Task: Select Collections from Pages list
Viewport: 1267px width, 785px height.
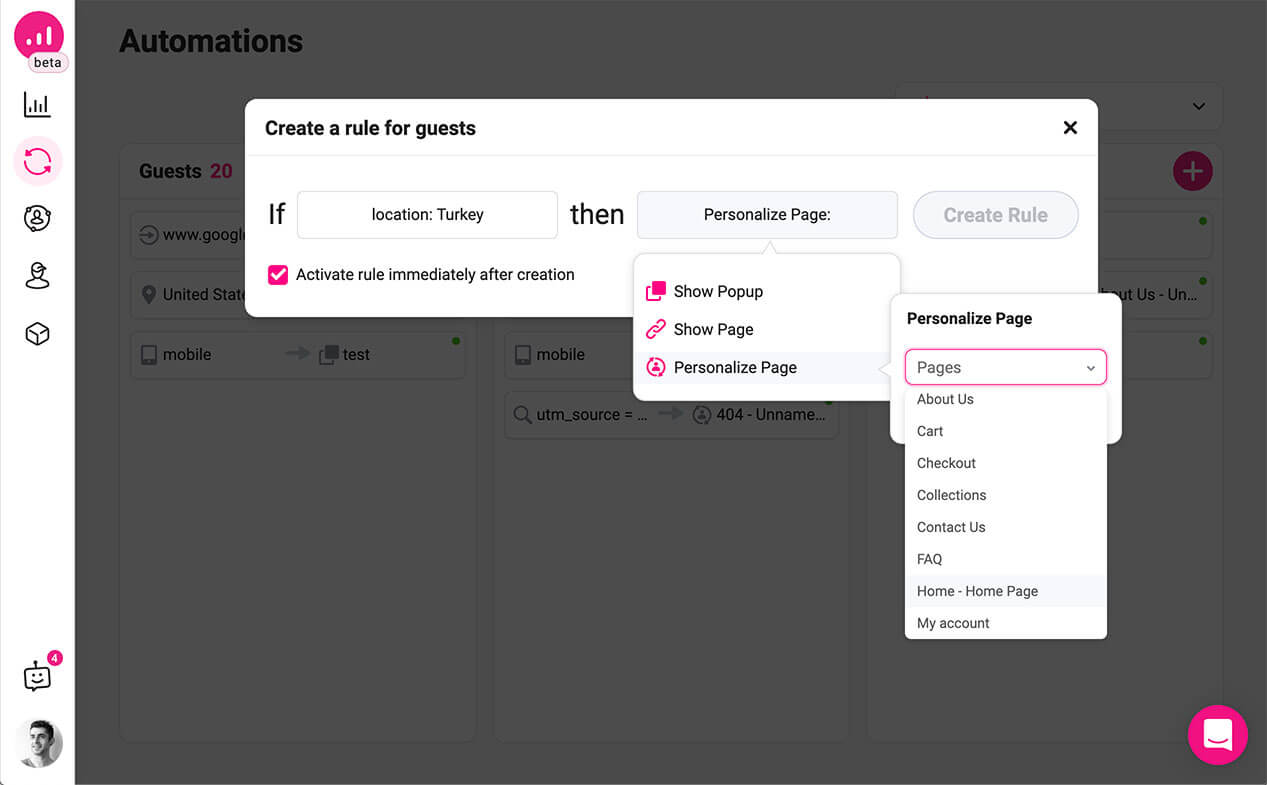Action: coord(1006,495)
